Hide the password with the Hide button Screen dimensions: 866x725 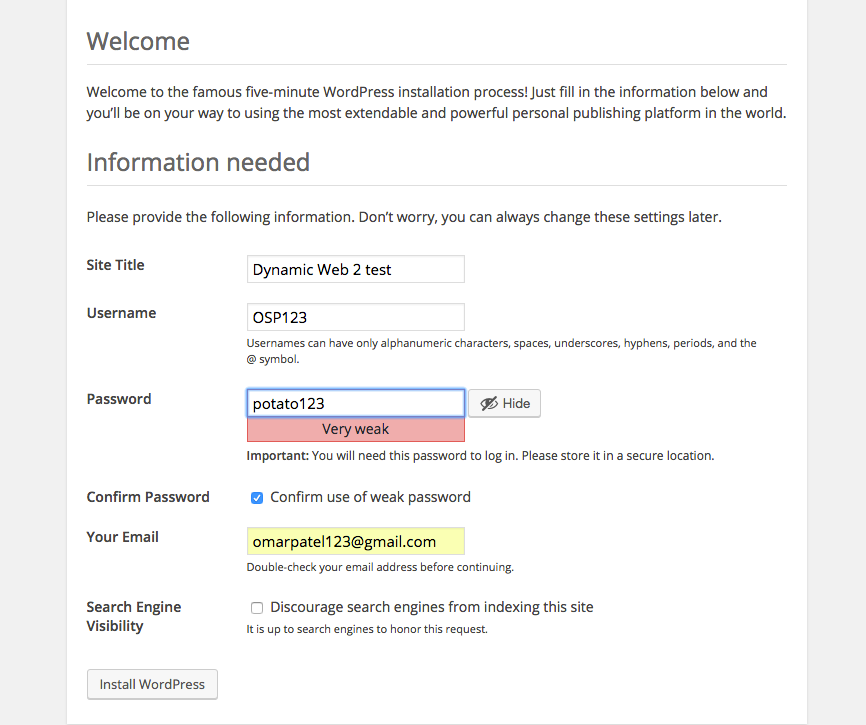coord(504,403)
